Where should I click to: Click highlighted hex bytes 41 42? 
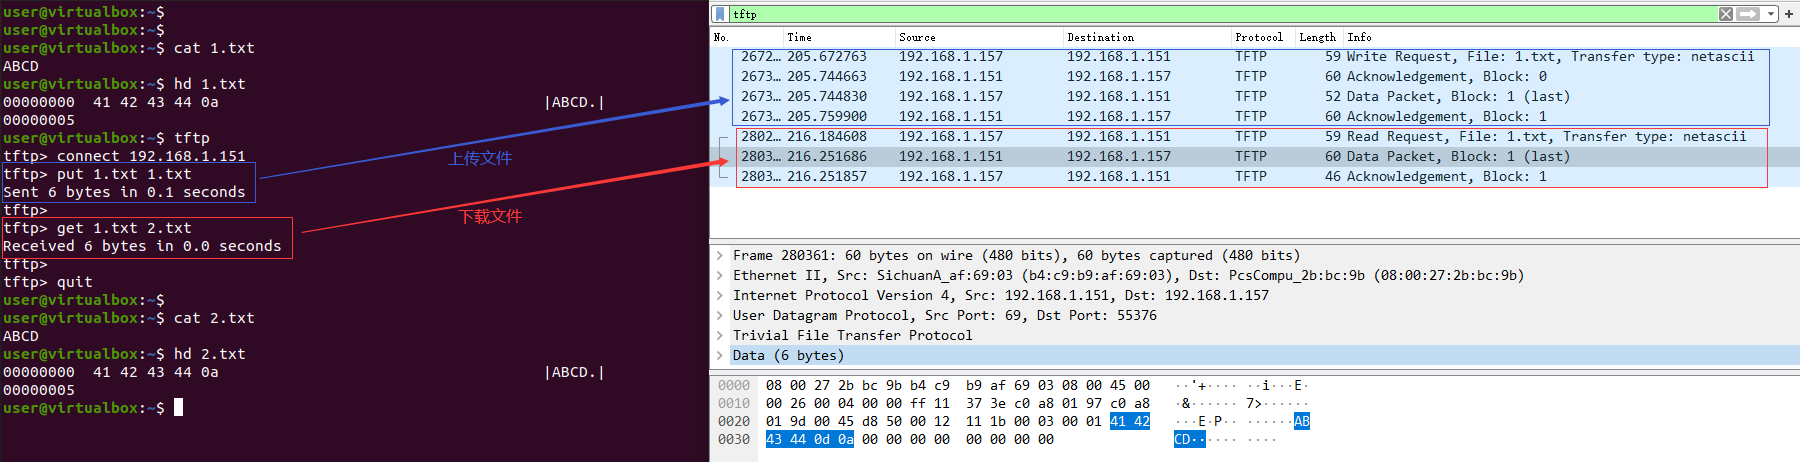pyautogui.click(x=1130, y=422)
